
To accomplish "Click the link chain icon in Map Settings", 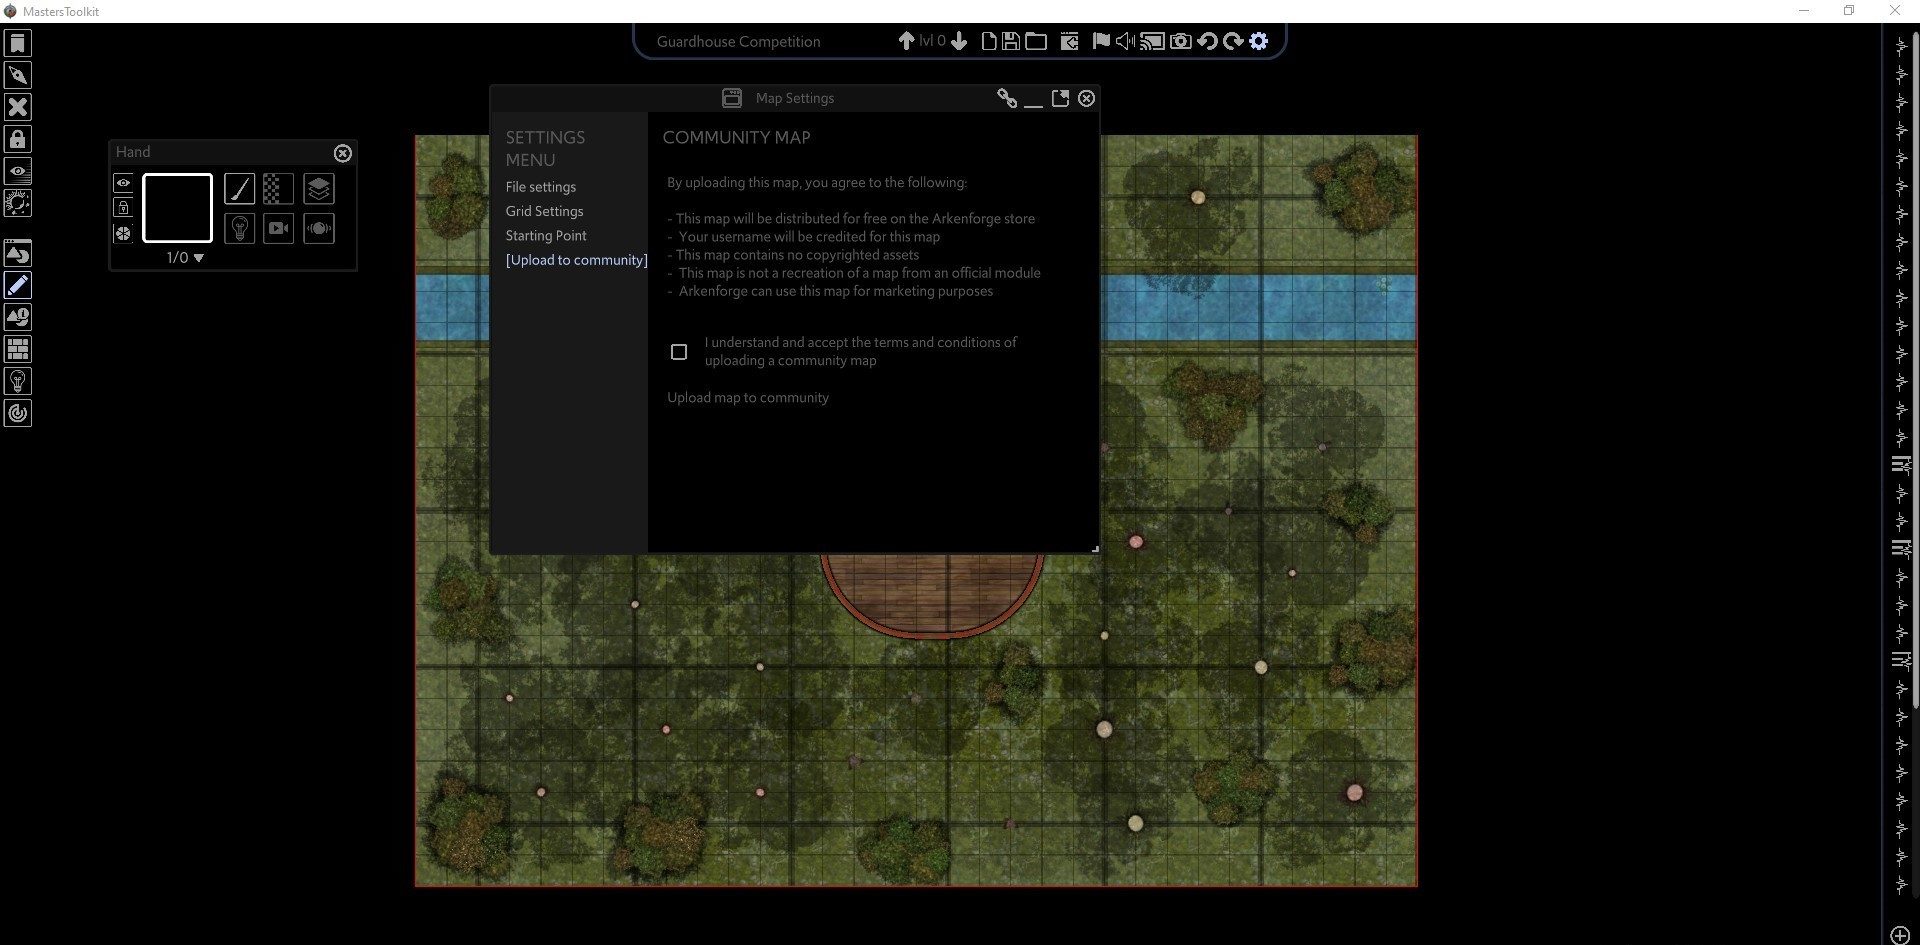I will point(1007,98).
